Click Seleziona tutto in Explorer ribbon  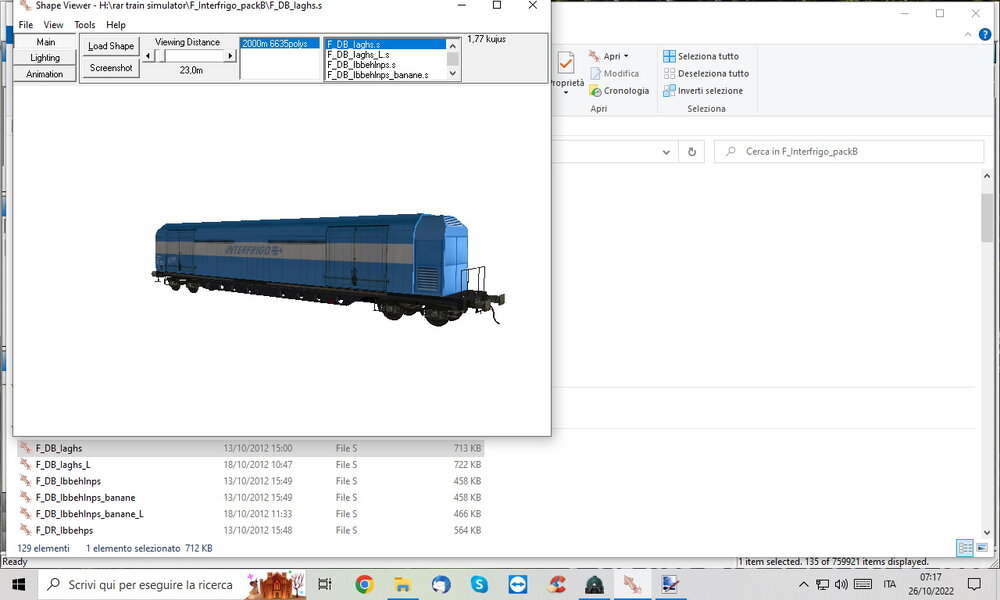pos(701,56)
